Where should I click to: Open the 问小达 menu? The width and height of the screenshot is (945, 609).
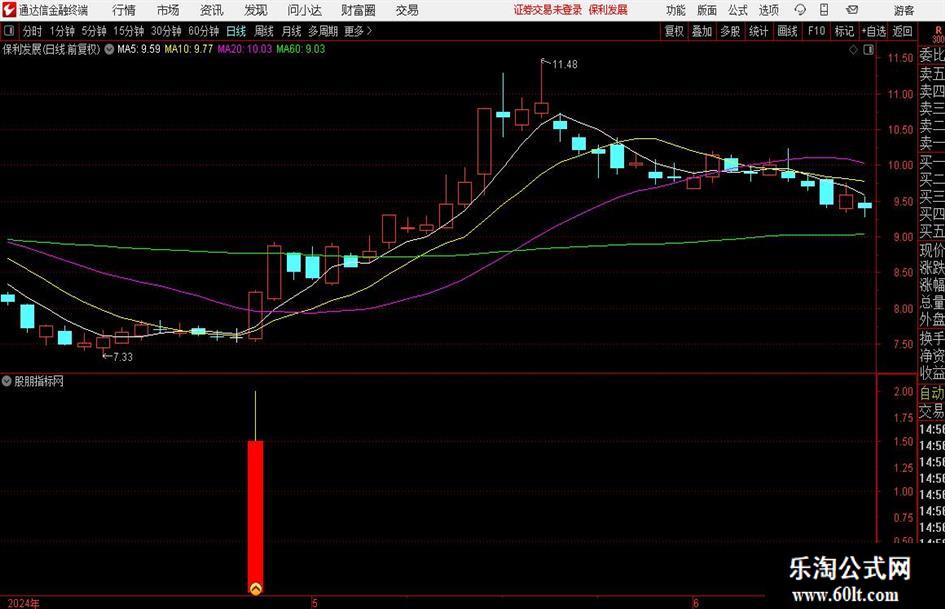pyautogui.click(x=304, y=10)
